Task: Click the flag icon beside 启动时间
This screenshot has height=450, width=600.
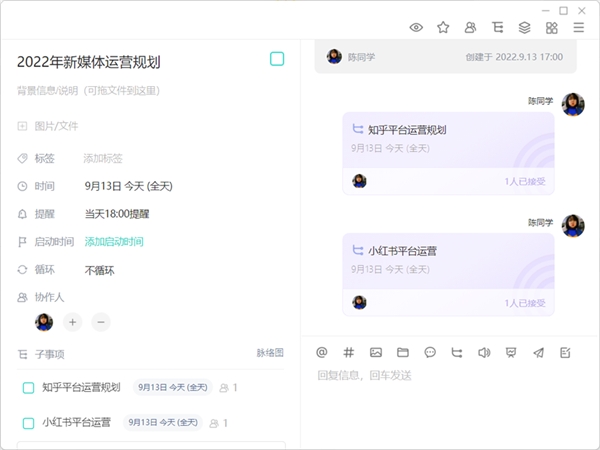Action: point(22,242)
